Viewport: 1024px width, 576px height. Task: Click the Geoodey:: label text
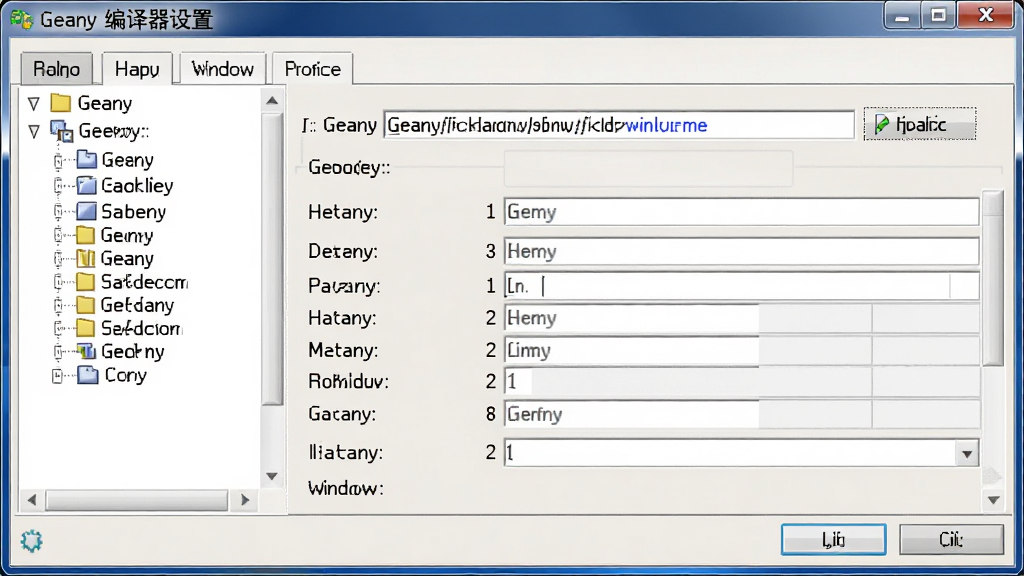pyautogui.click(x=349, y=168)
